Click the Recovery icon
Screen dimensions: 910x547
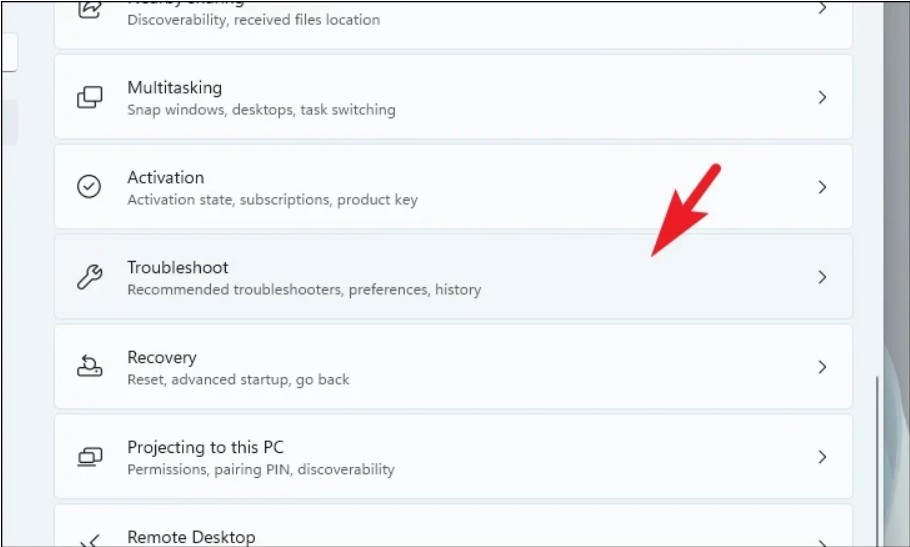click(x=90, y=367)
